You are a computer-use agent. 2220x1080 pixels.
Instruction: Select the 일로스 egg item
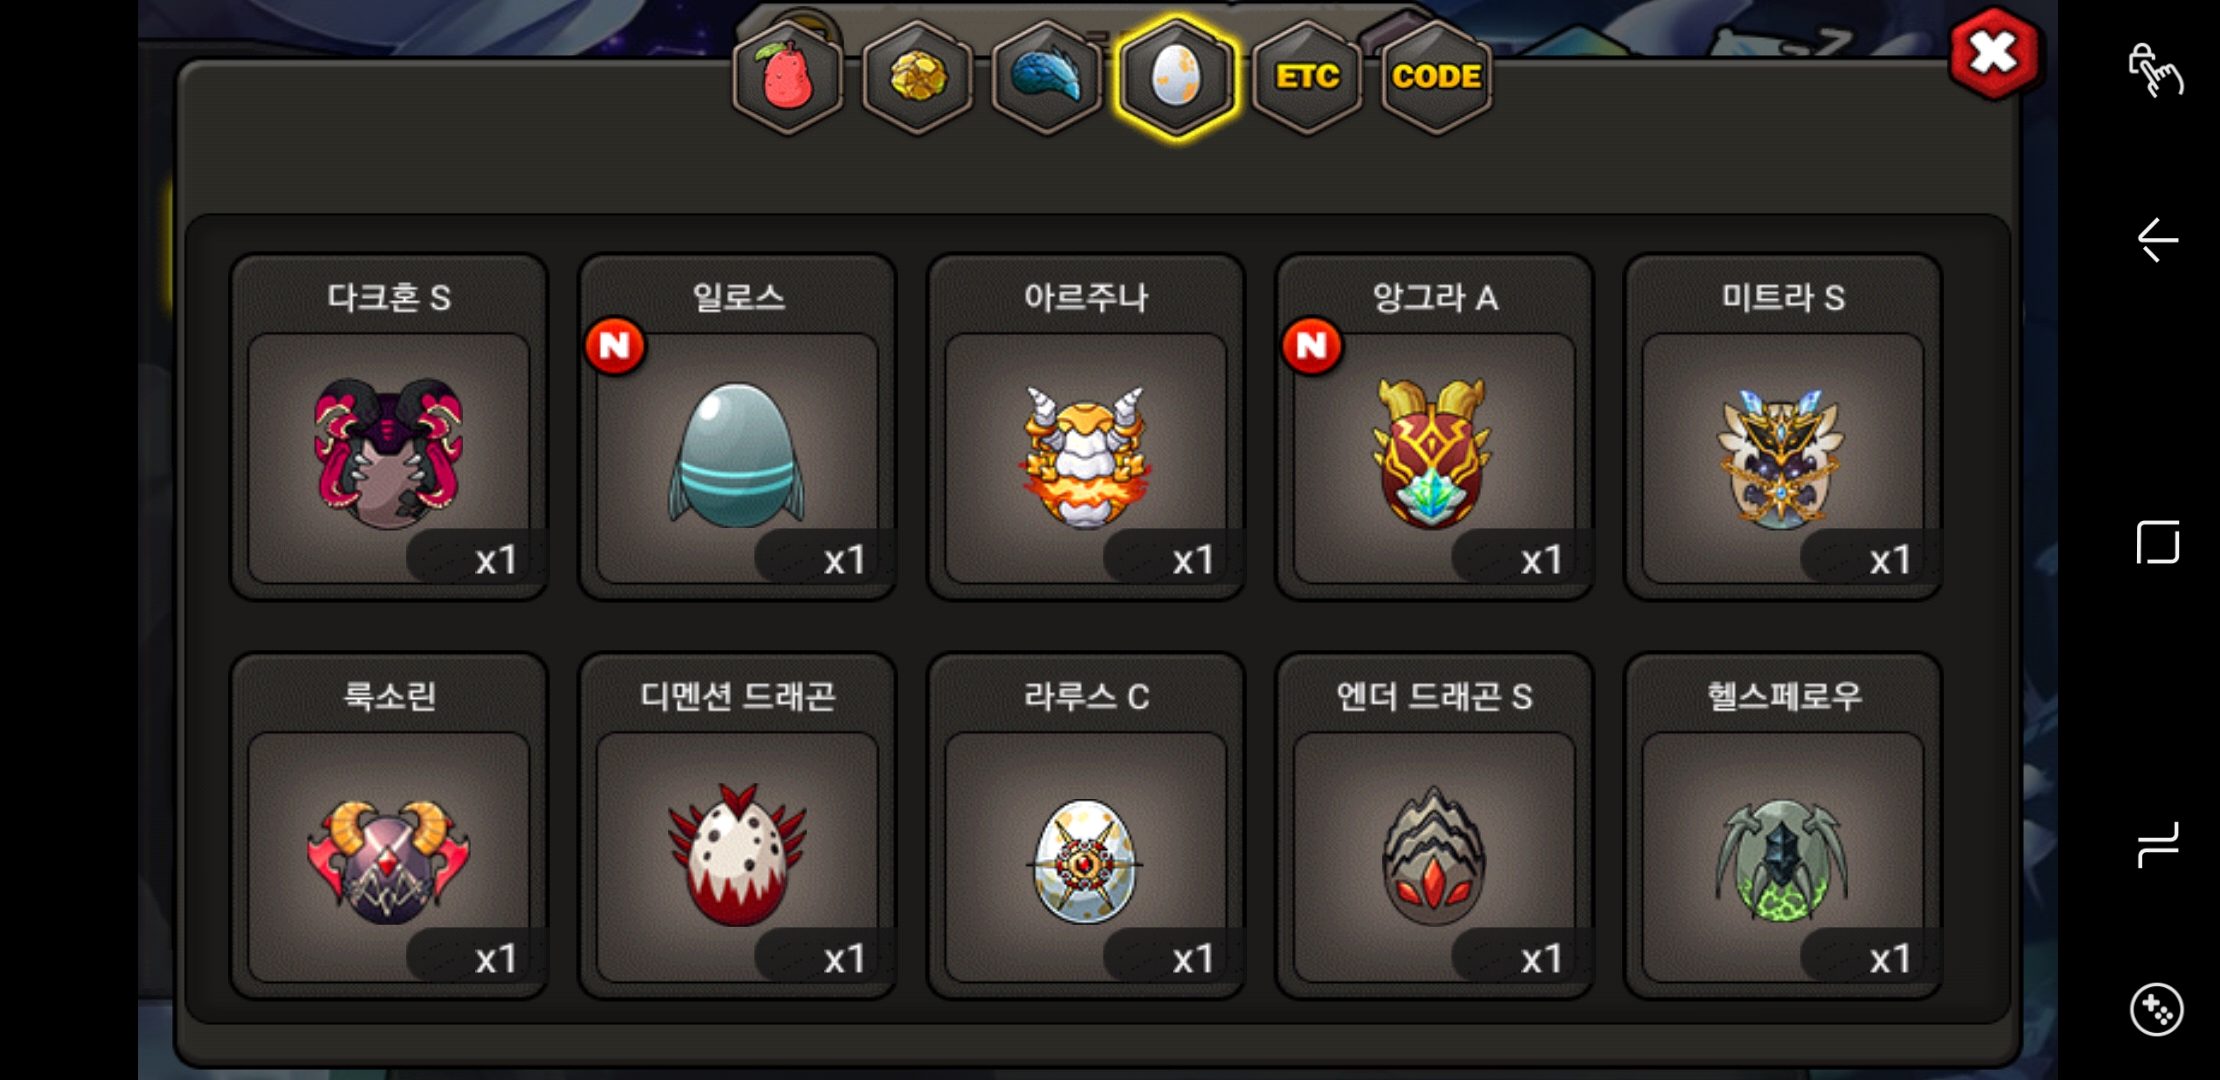(x=738, y=427)
